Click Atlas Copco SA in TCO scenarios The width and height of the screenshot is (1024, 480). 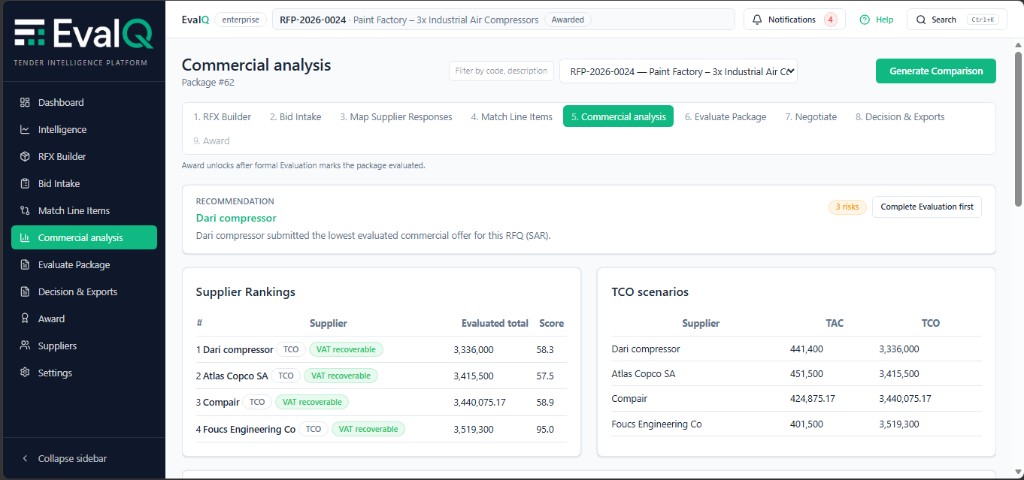tap(643, 374)
